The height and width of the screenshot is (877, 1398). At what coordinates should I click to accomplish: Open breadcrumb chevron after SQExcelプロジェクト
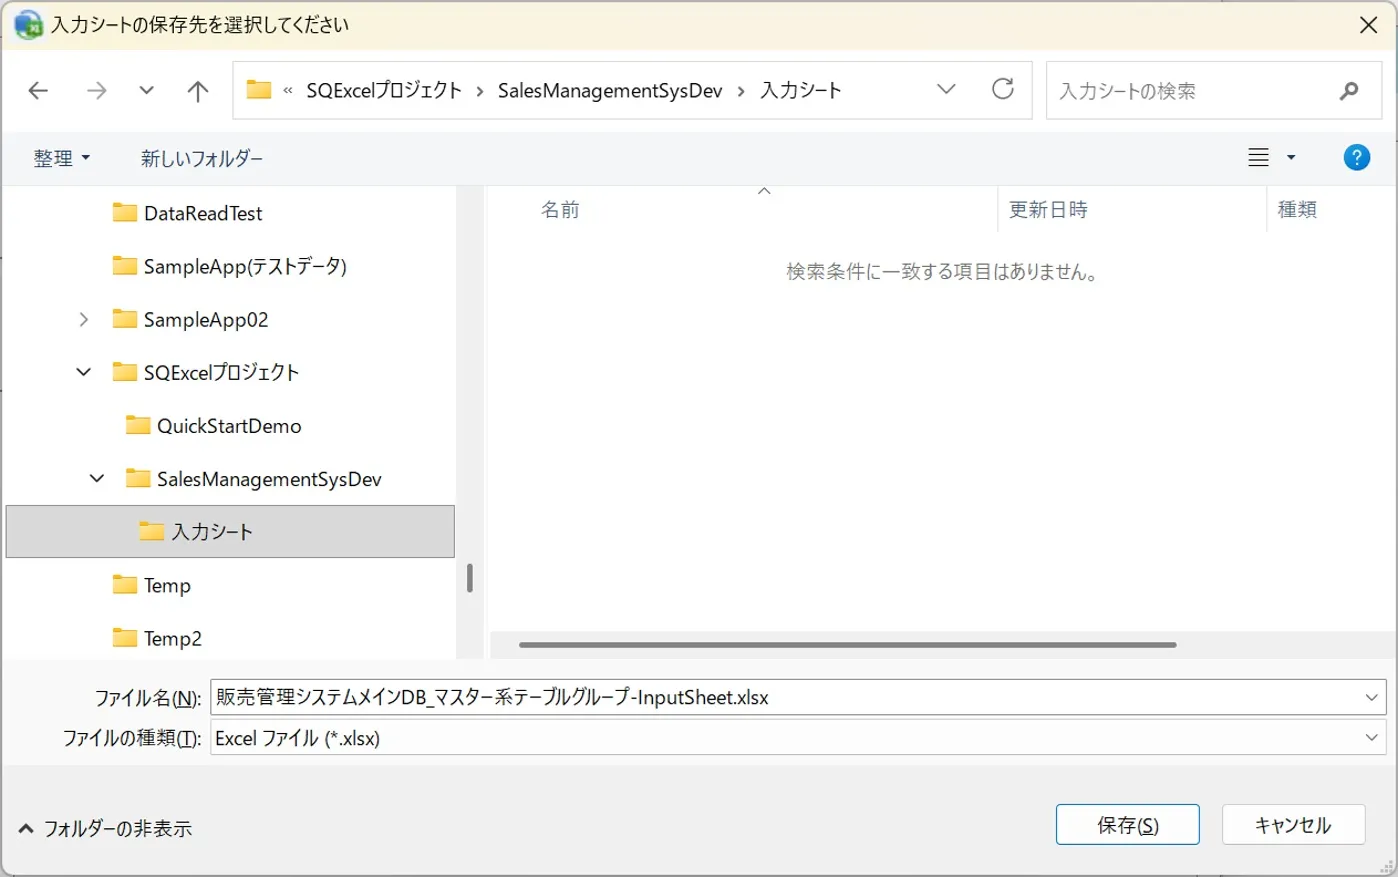[x=480, y=91]
